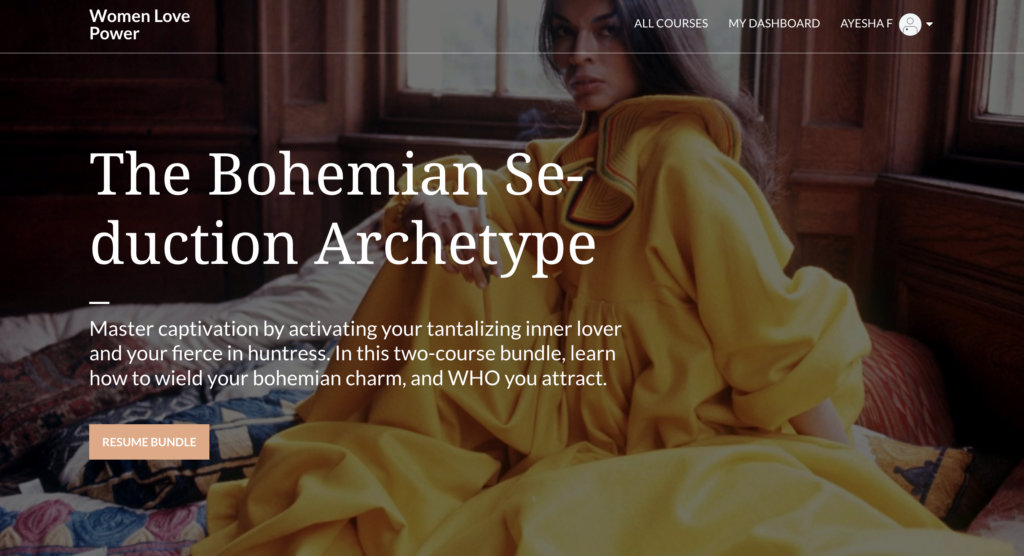Click the RESUME BUNDLE button

tap(149, 442)
